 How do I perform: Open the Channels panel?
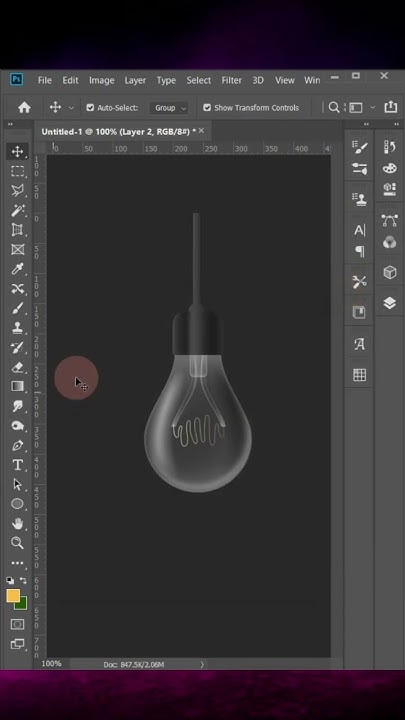tap(390, 242)
